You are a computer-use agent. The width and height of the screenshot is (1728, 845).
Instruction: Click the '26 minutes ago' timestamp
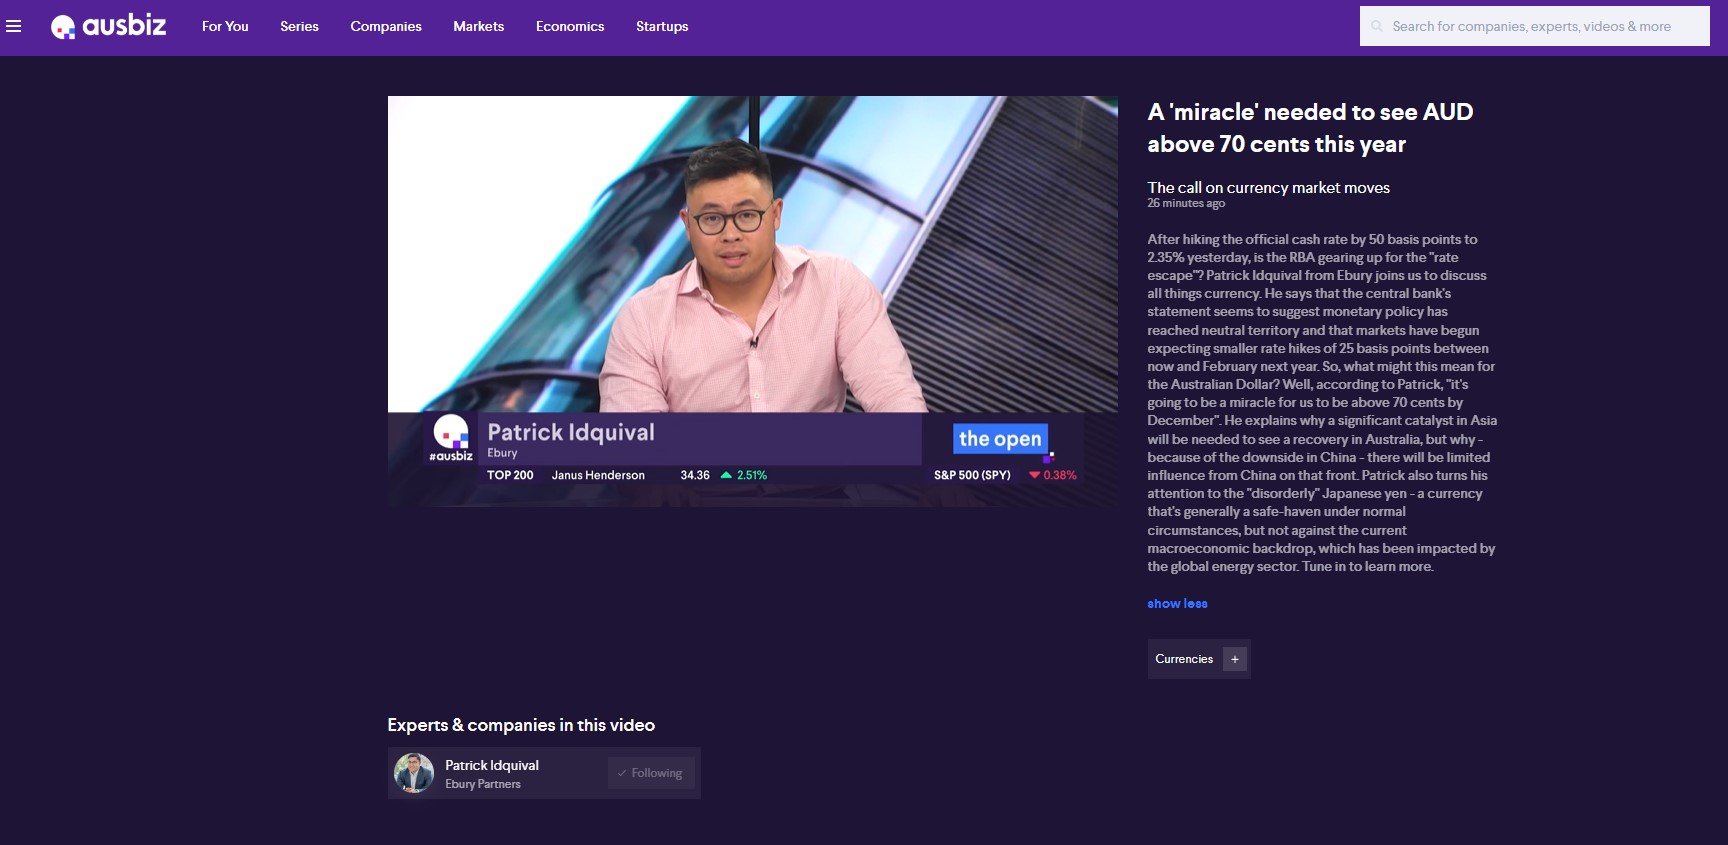coord(1186,203)
